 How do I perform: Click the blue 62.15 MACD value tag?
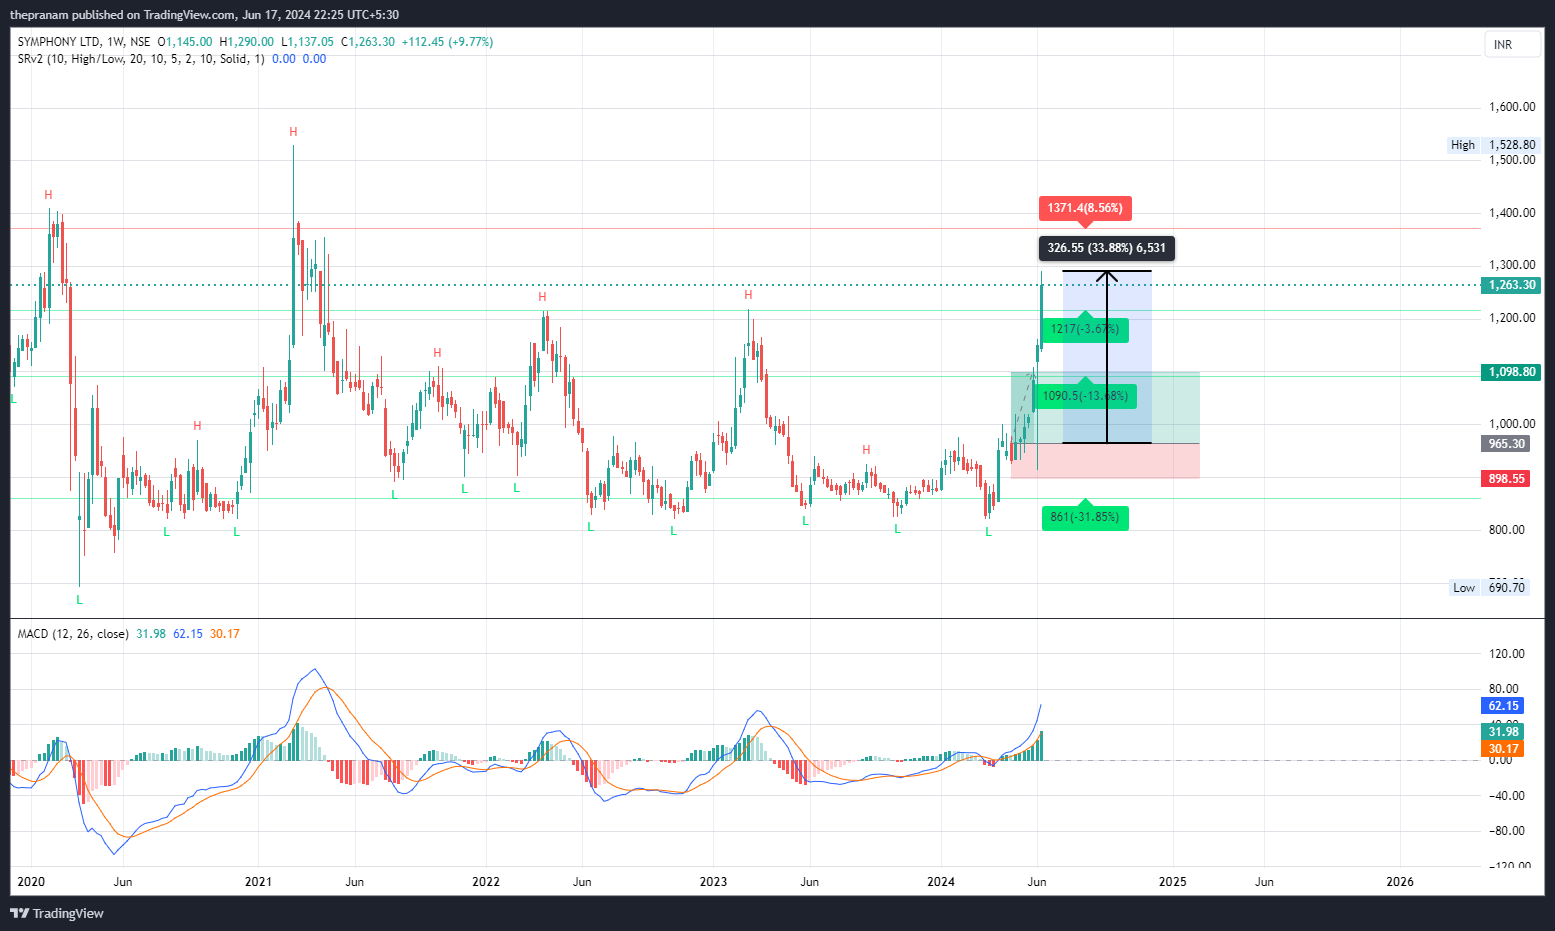click(x=1503, y=706)
